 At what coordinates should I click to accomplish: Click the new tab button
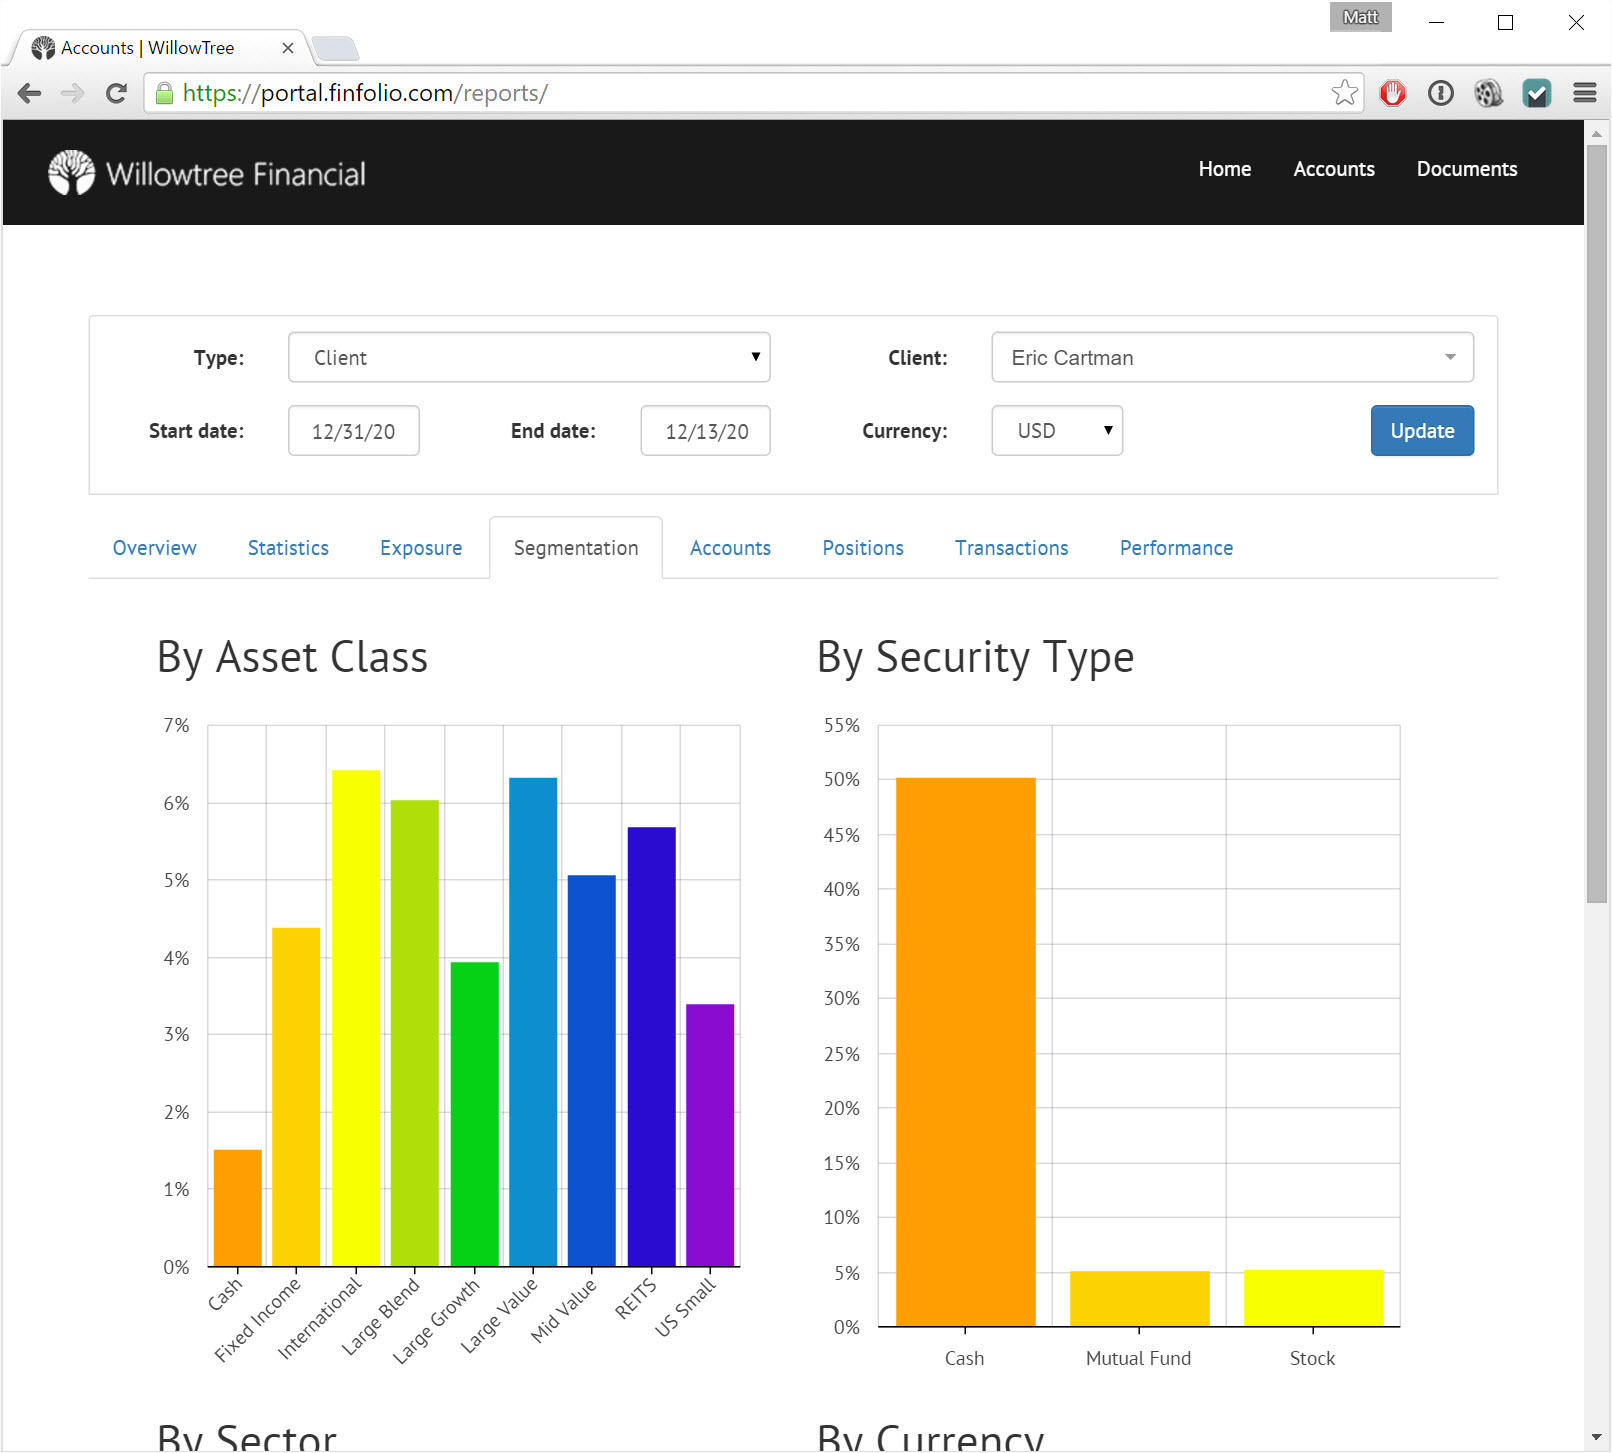coord(335,47)
